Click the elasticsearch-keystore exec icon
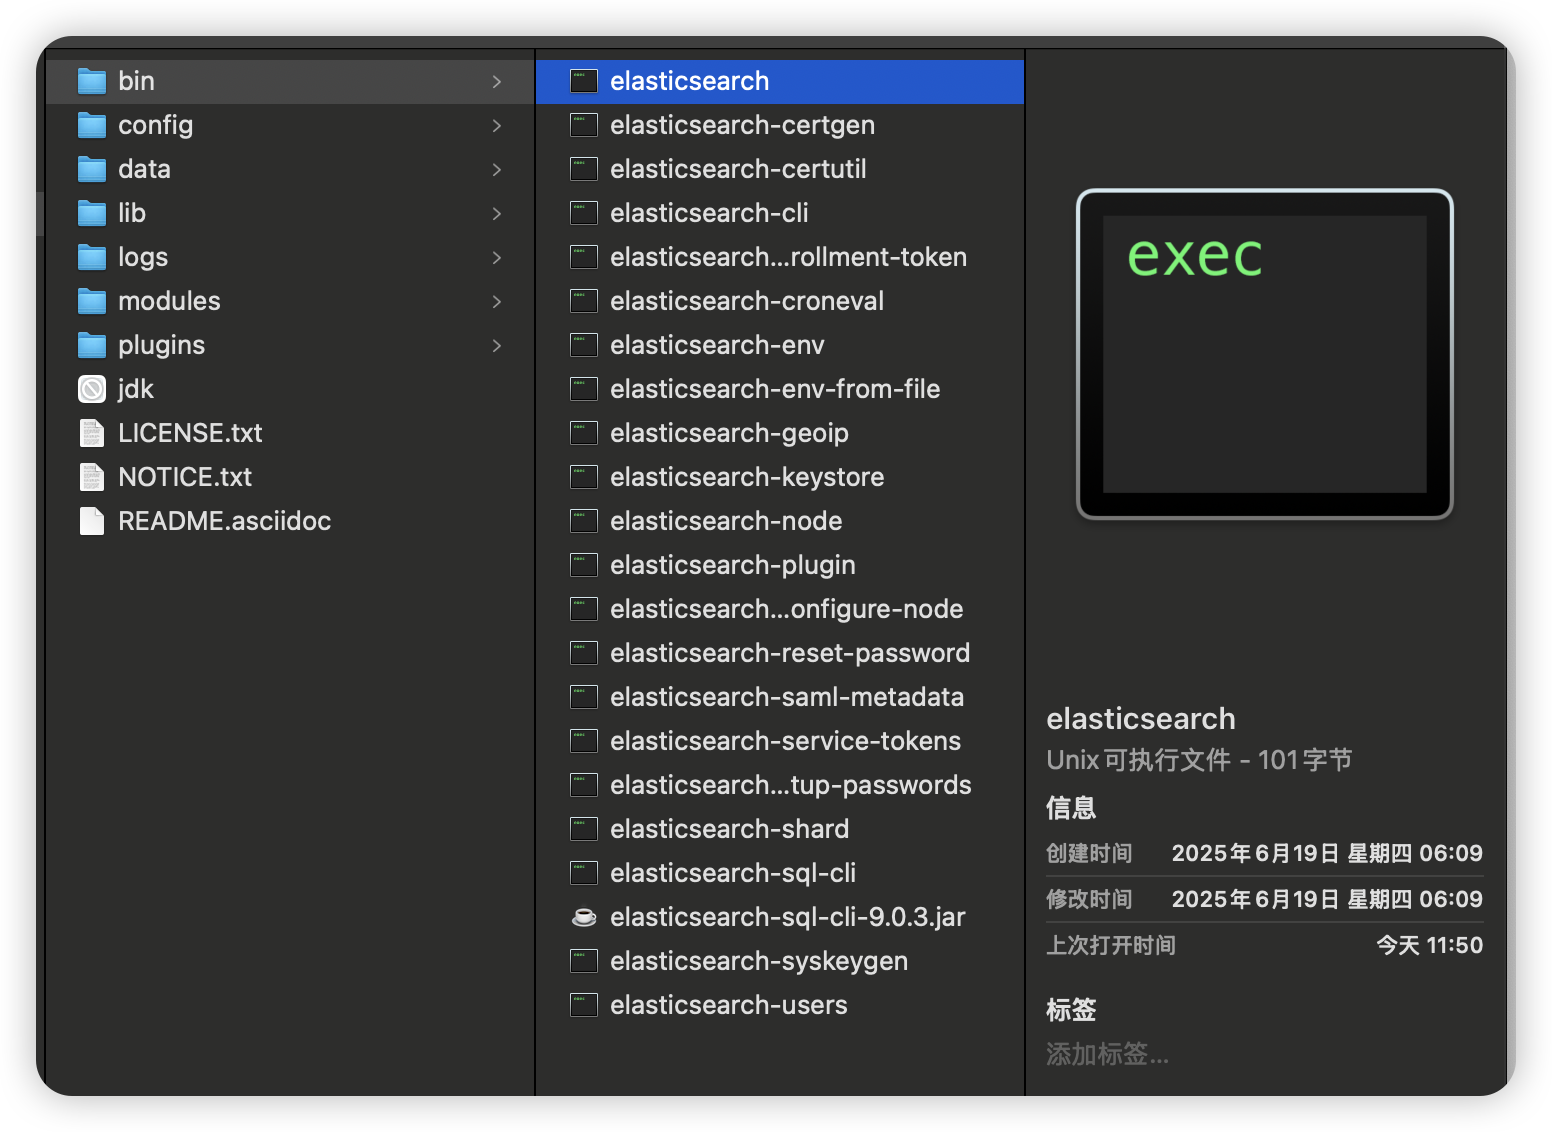The image size is (1552, 1132). pos(584,477)
